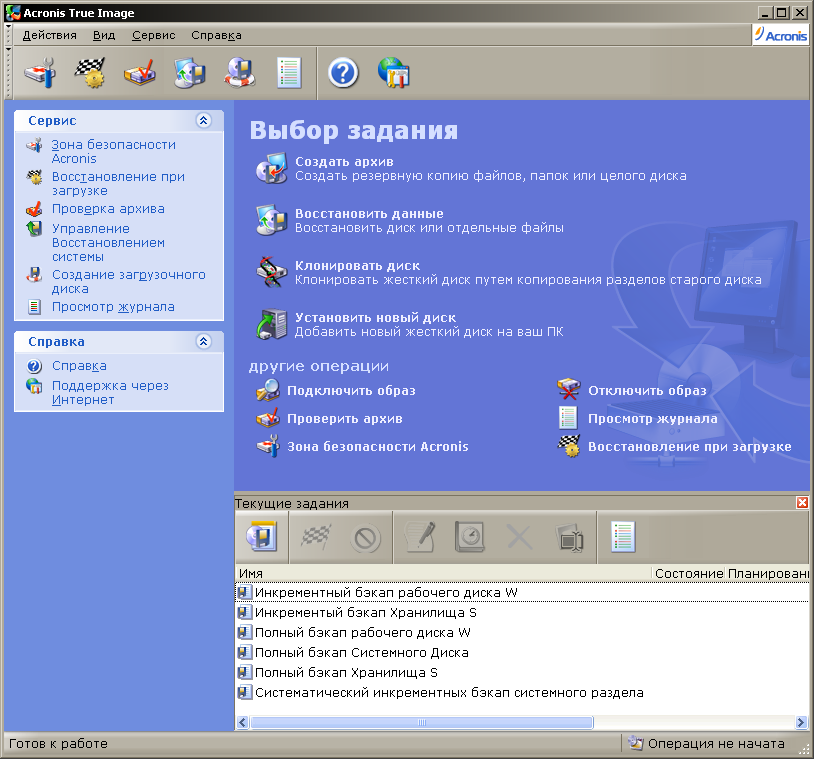Click the Клонировать диск task title
The image size is (814, 759).
point(357,265)
